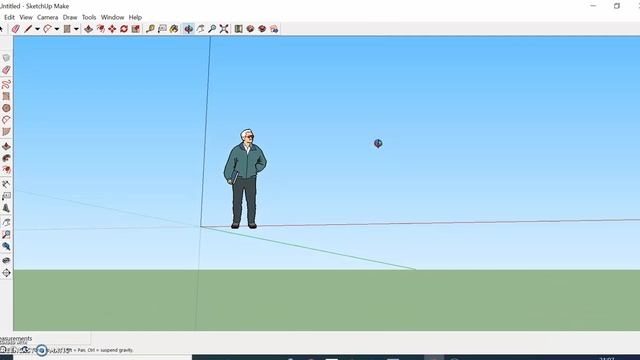The image size is (640, 360).
Task: Restore down the SketchUp window
Action: 617,6
